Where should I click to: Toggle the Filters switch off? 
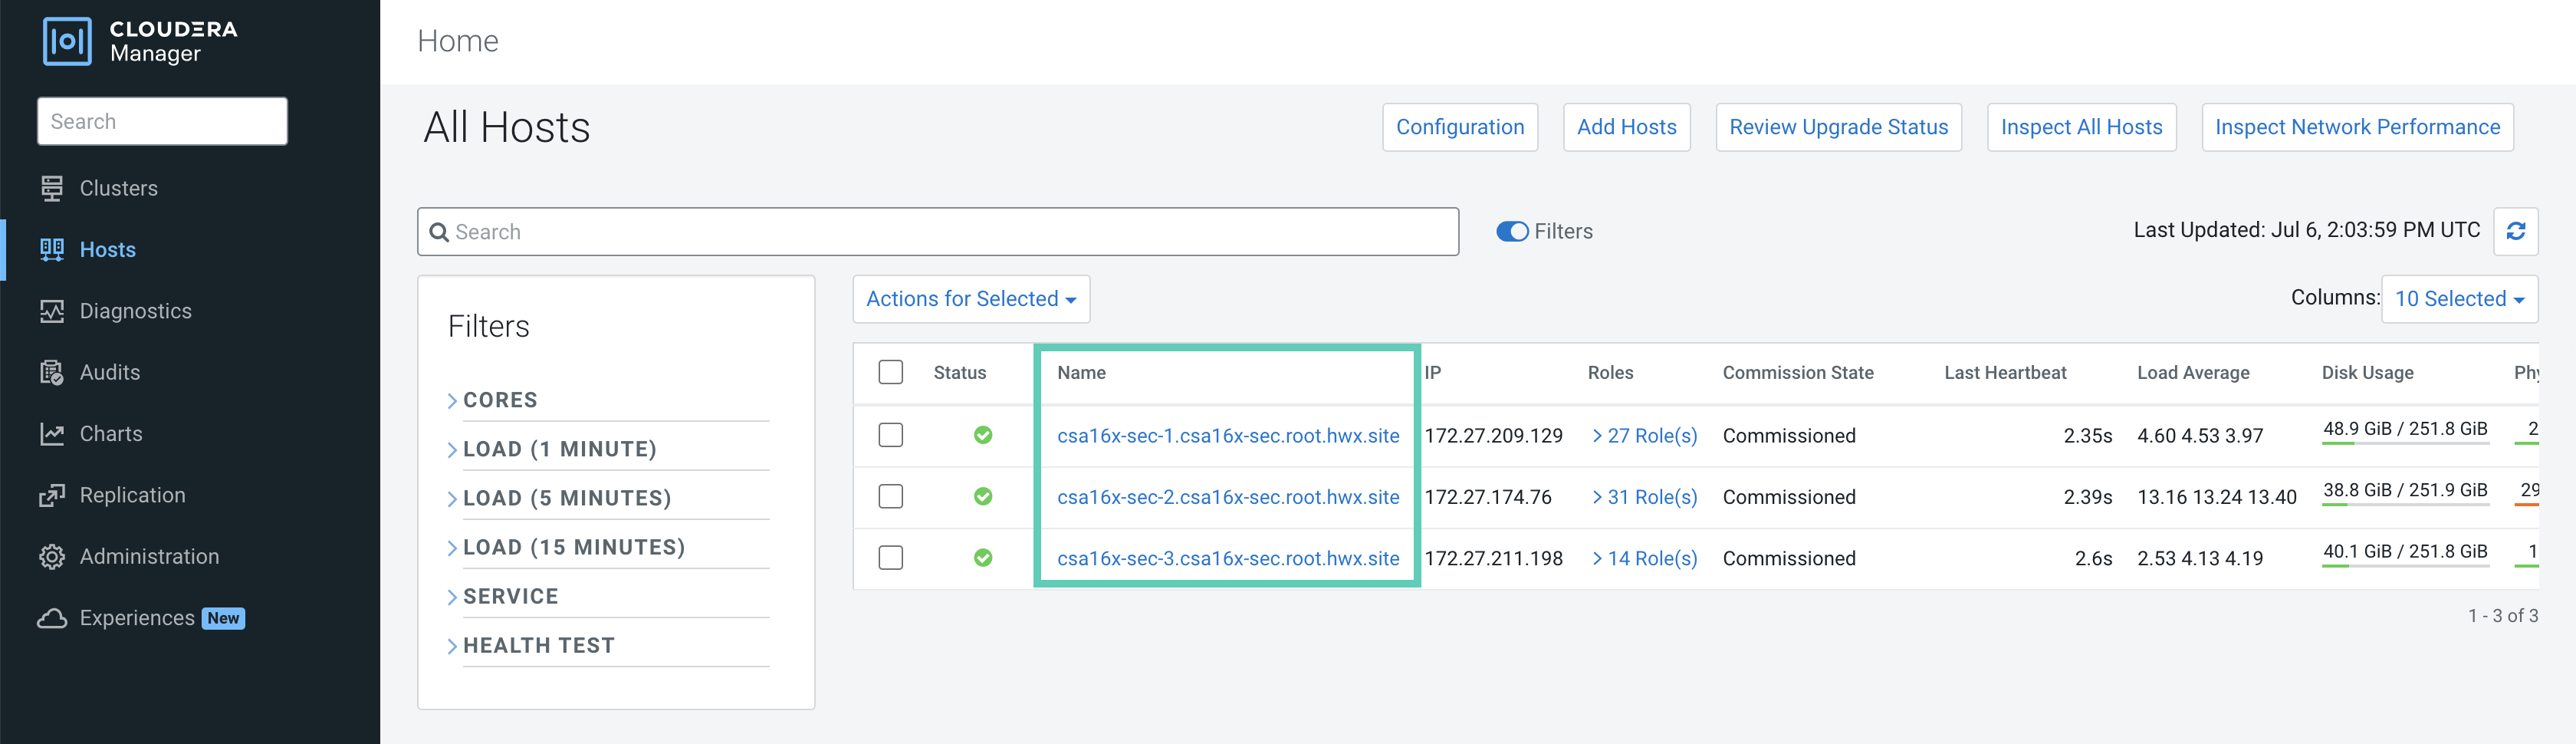pos(1511,231)
